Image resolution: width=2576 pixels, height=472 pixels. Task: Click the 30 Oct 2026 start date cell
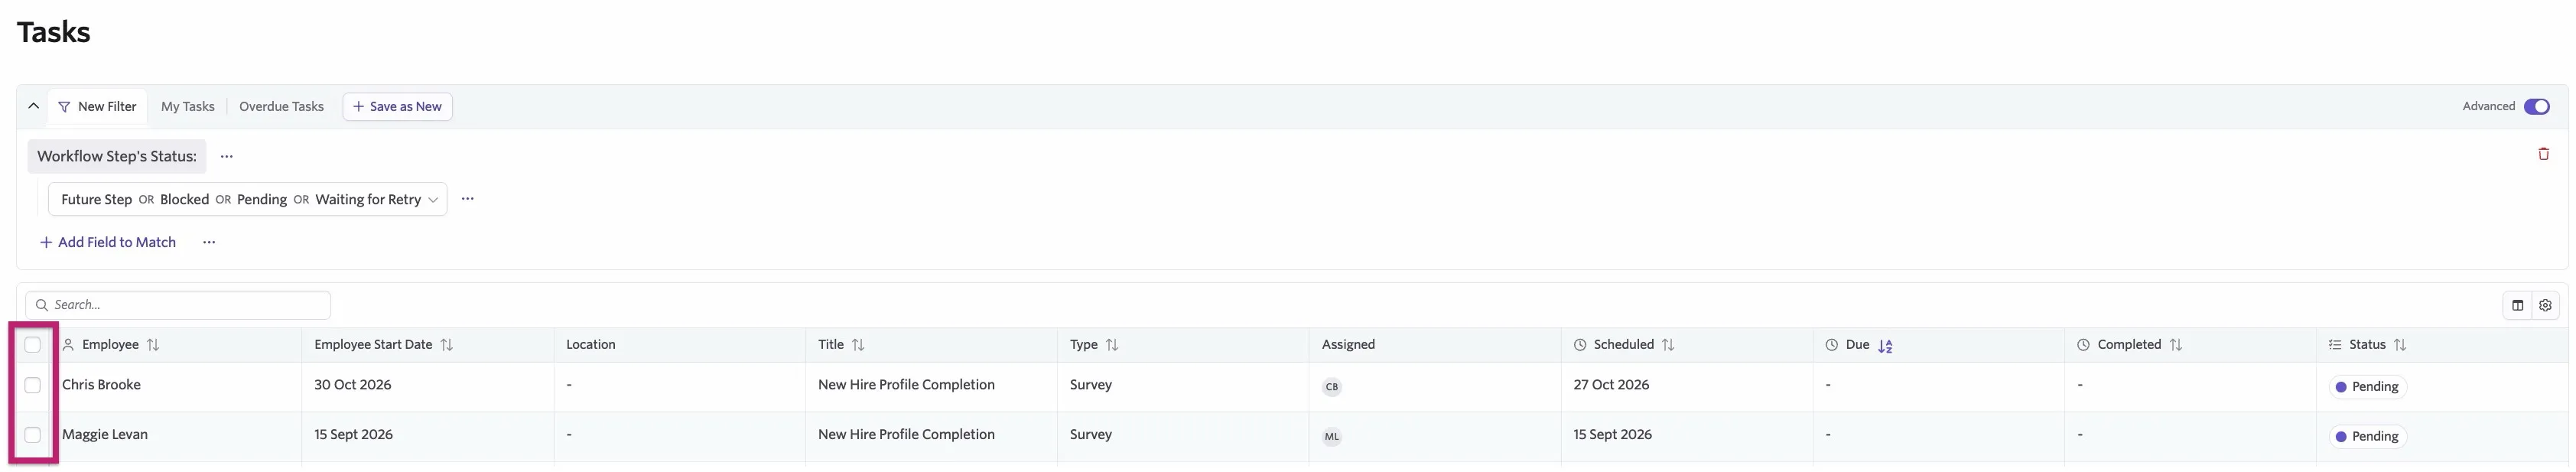coord(353,385)
